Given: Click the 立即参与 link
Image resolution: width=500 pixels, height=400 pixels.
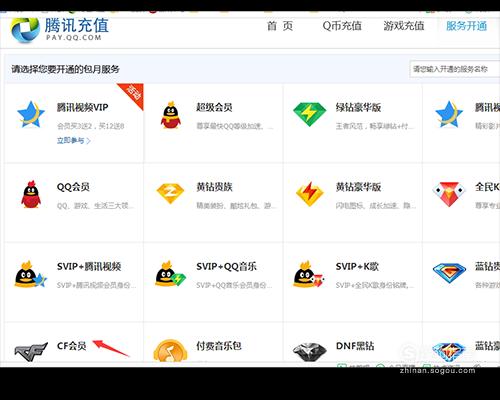Looking at the screenshot, I should click(x=74, y=141).
